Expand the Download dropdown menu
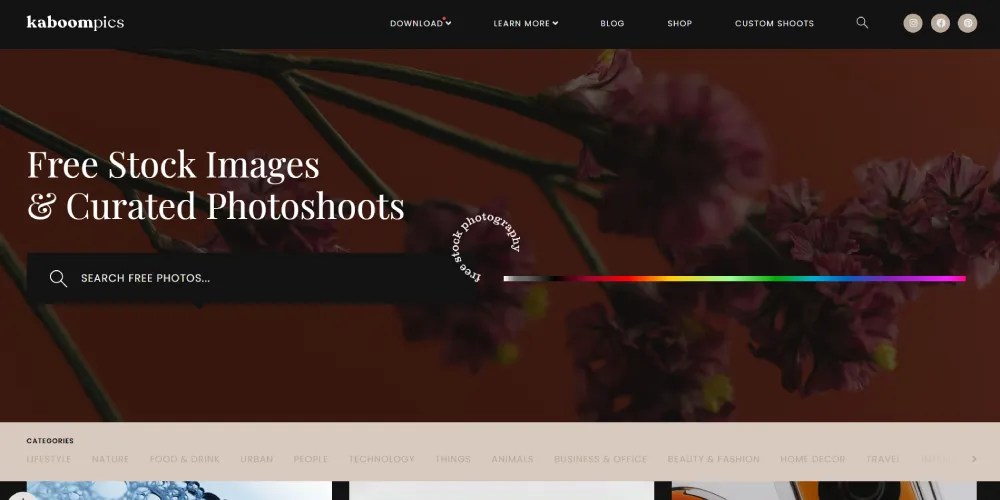This screenshot has width=1000, height=500. pyautogui.click(x=420, y=24)
